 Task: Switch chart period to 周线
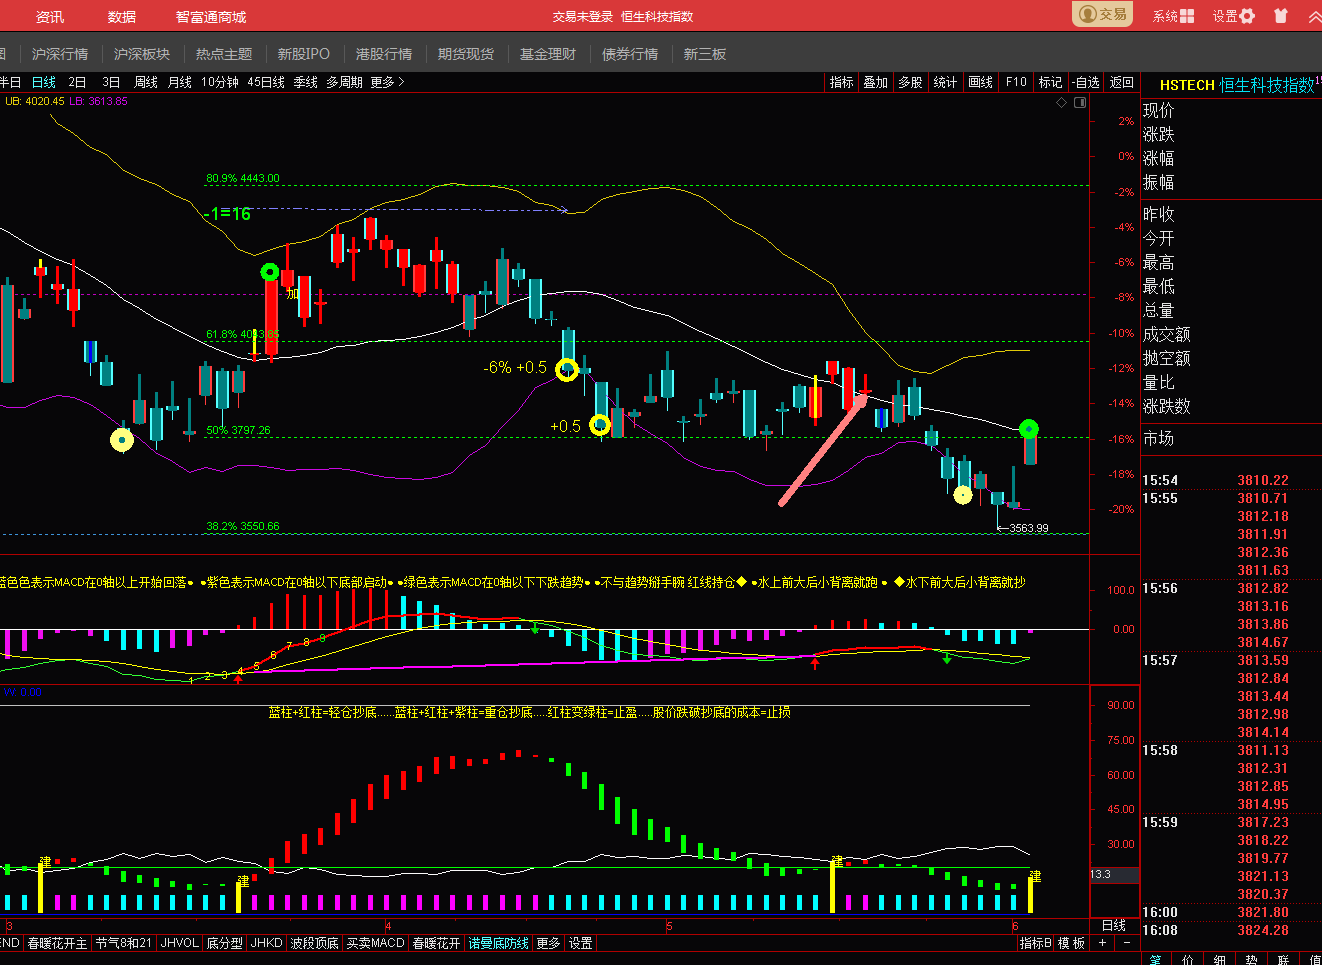pos(146,82)
